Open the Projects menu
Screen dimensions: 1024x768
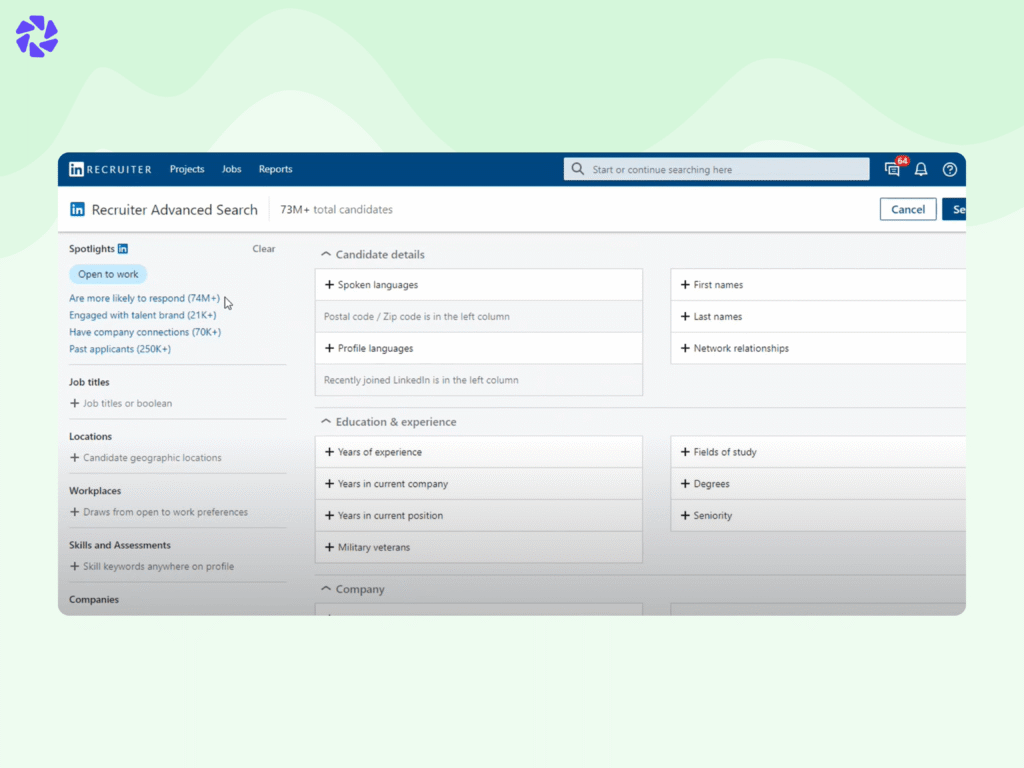coord(187,169)
